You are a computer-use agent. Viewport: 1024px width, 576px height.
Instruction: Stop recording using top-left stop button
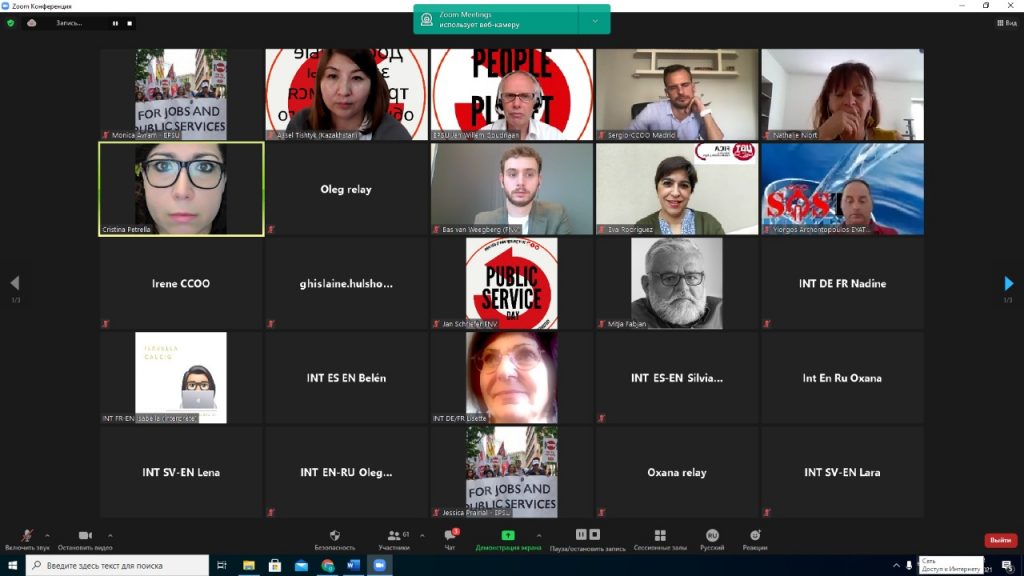130,23
